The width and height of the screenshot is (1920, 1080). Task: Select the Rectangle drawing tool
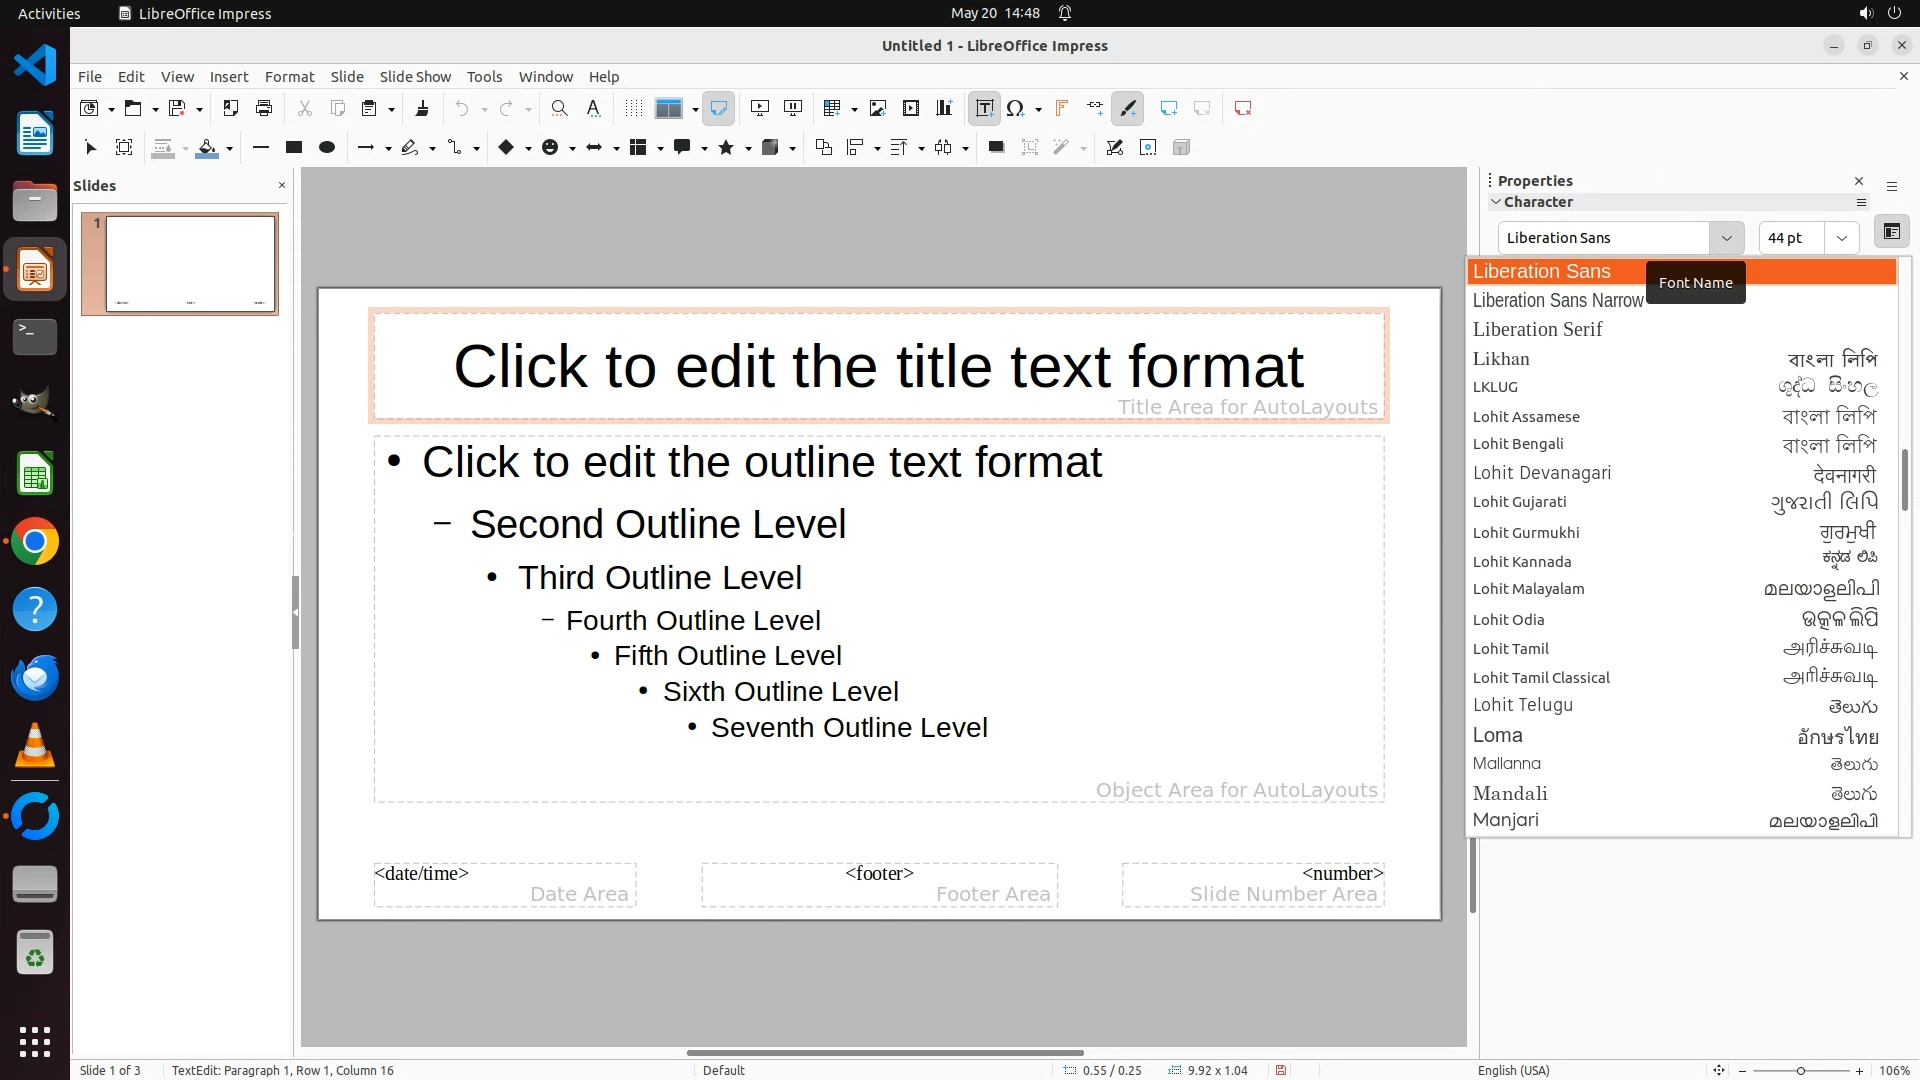point(294,147)
